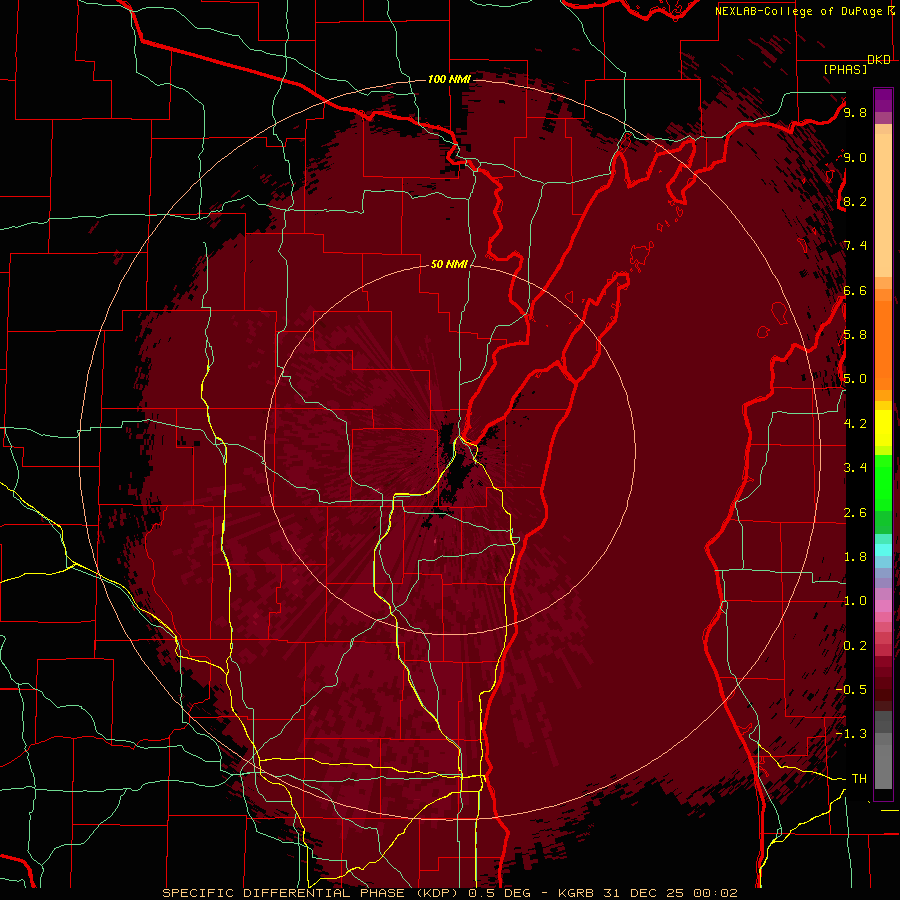
Task: Click the TH threshold label in legend
Action: 859,779
